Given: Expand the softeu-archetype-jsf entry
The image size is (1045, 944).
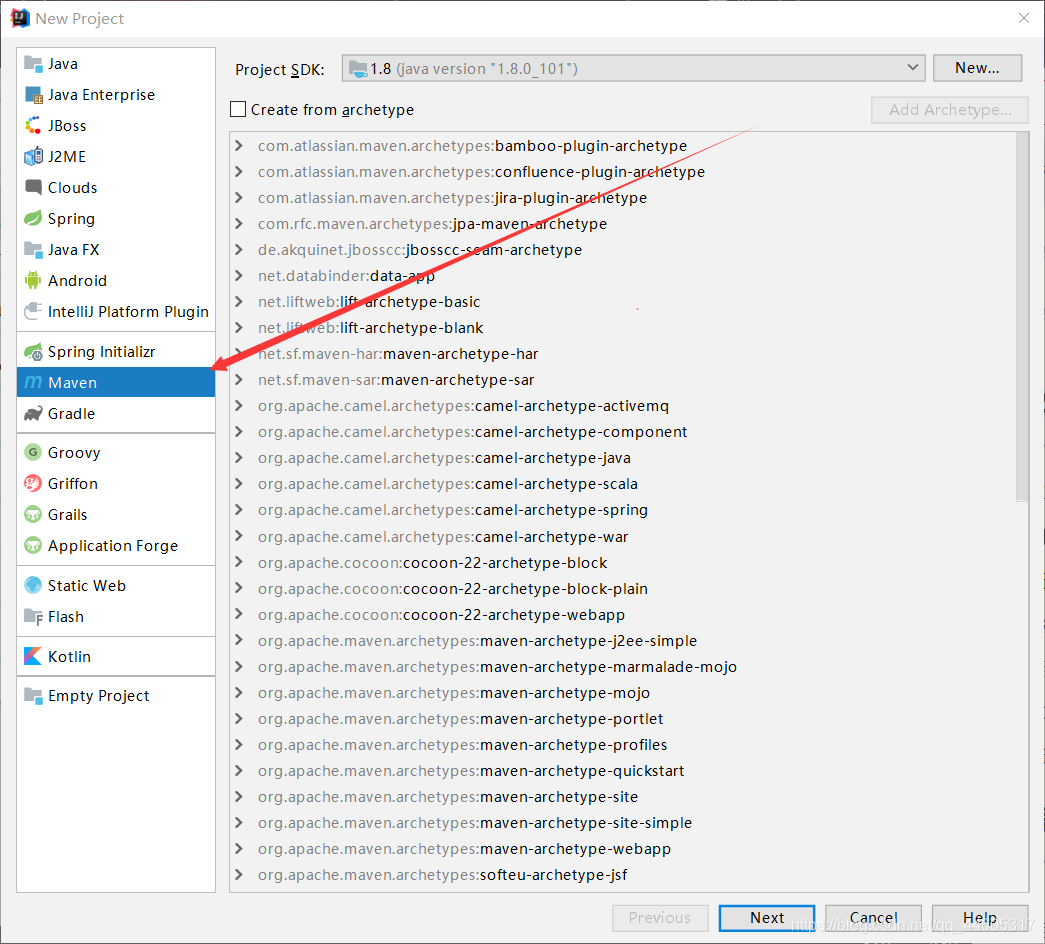Looking at the screenshot, I should (239, 875).
